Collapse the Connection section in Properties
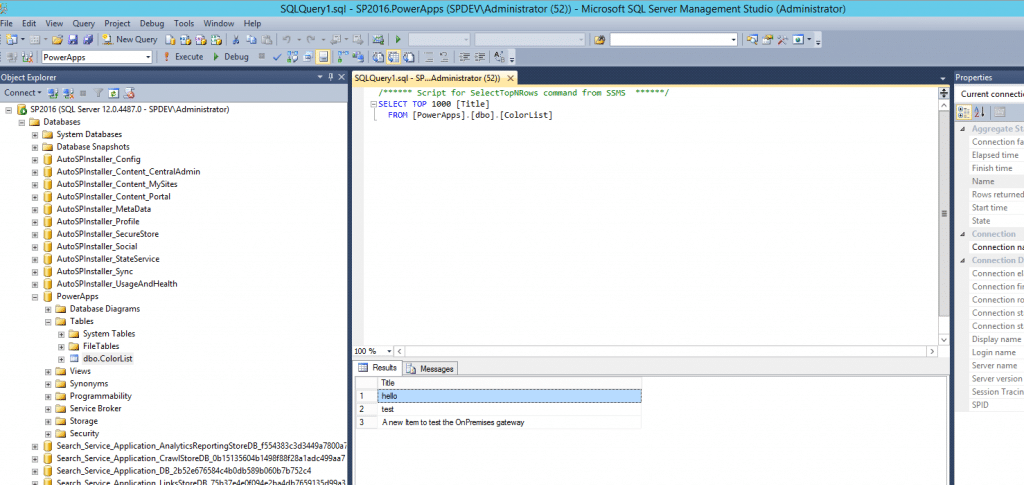Image resolution: width=1024 pixels, height=485 pixels. [963, 234]
